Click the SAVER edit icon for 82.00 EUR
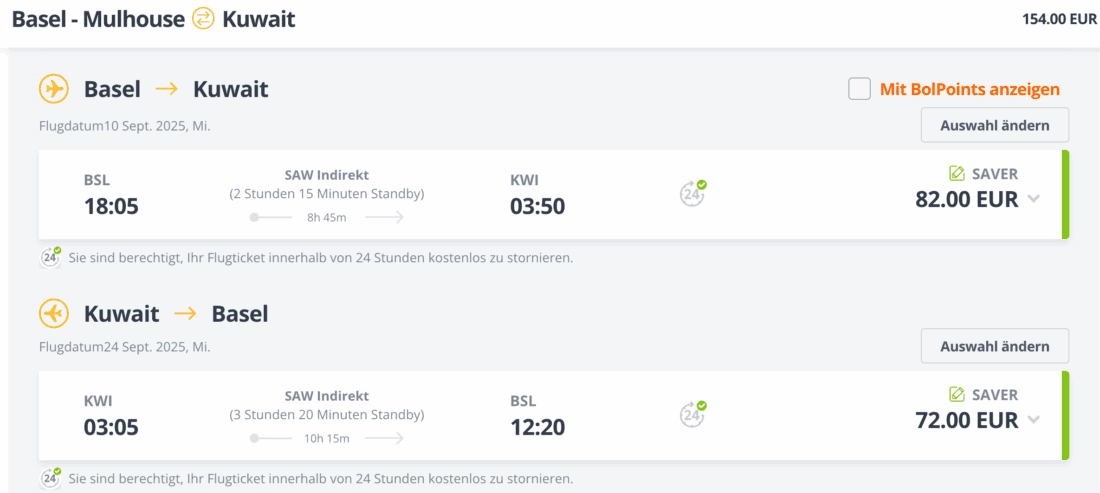 [957, 173]
